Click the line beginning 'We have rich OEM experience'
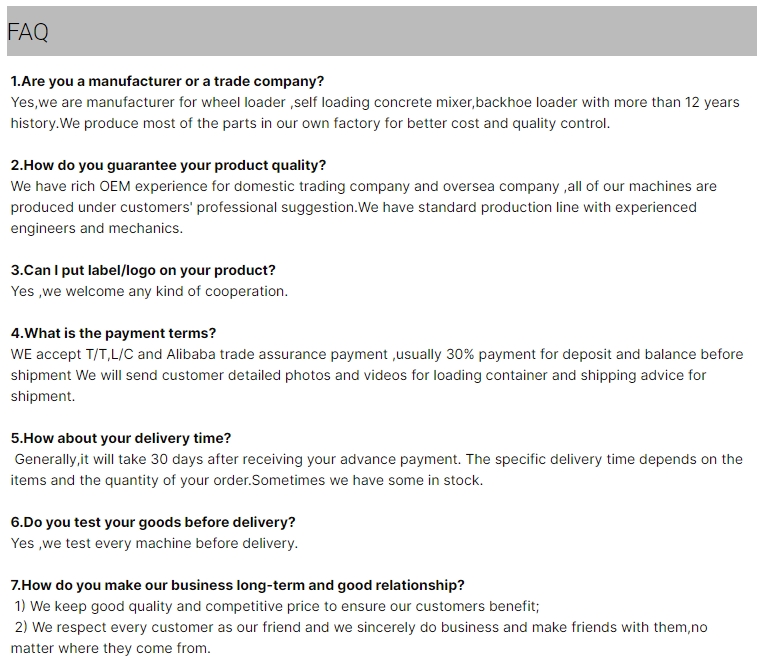765x663 pixels. coord(363,186)
